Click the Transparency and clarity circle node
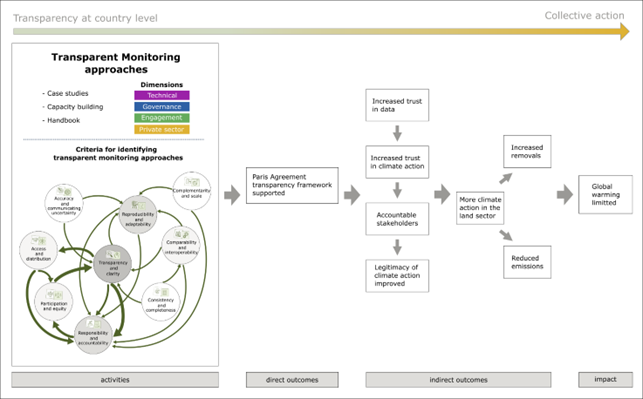Image resolution: width=643 pixels, height=399 pixels. 112,264
